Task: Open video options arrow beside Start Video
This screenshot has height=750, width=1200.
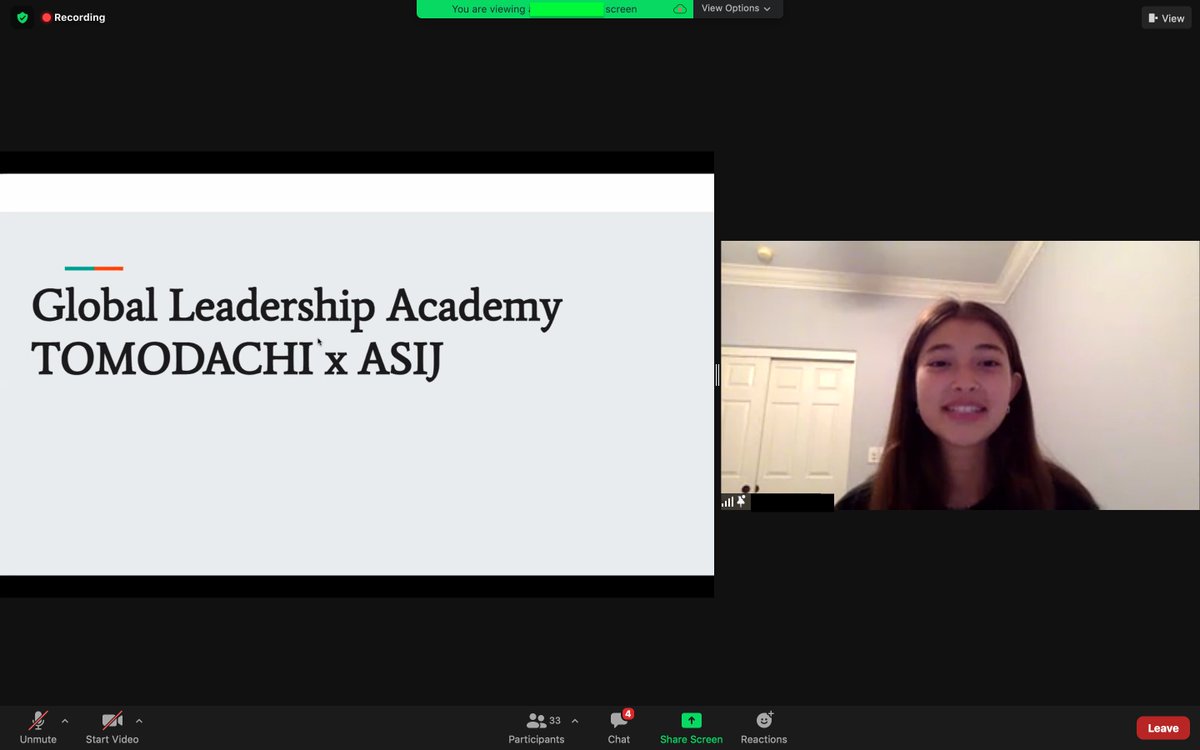Action: tap(139, 720)
